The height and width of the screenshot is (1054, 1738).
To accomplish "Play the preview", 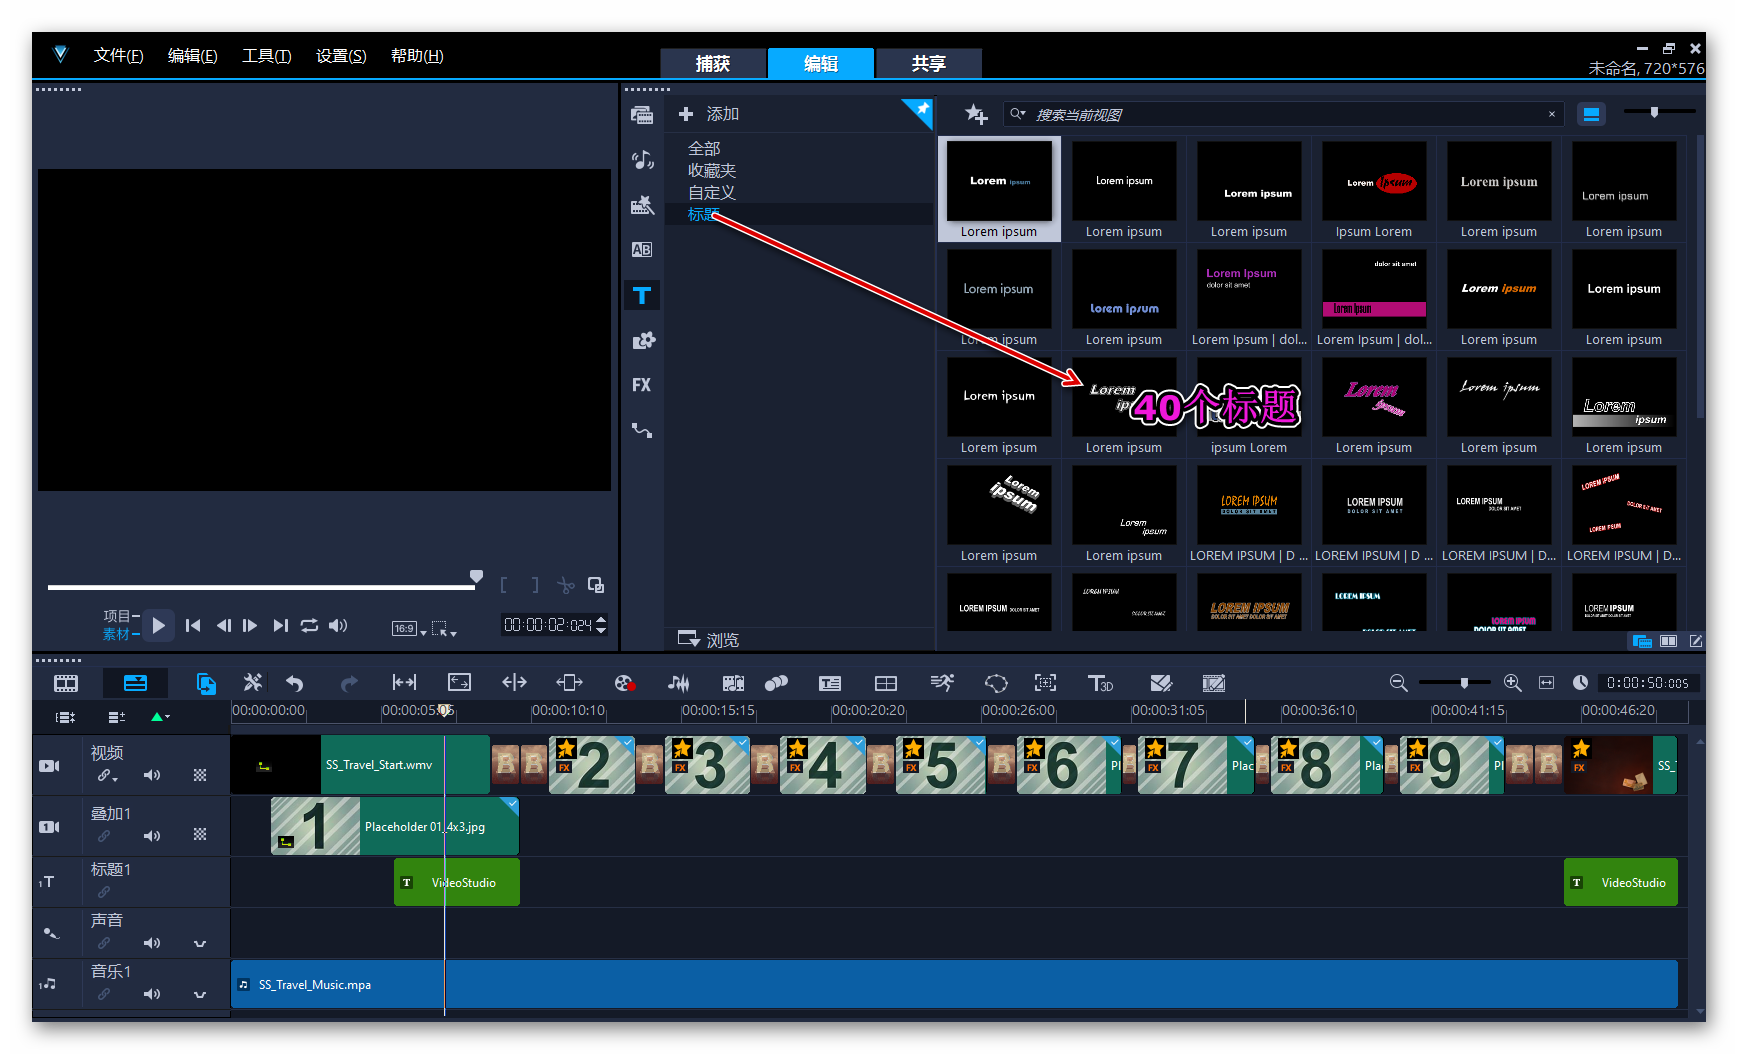I will click(x=158, y=625).
